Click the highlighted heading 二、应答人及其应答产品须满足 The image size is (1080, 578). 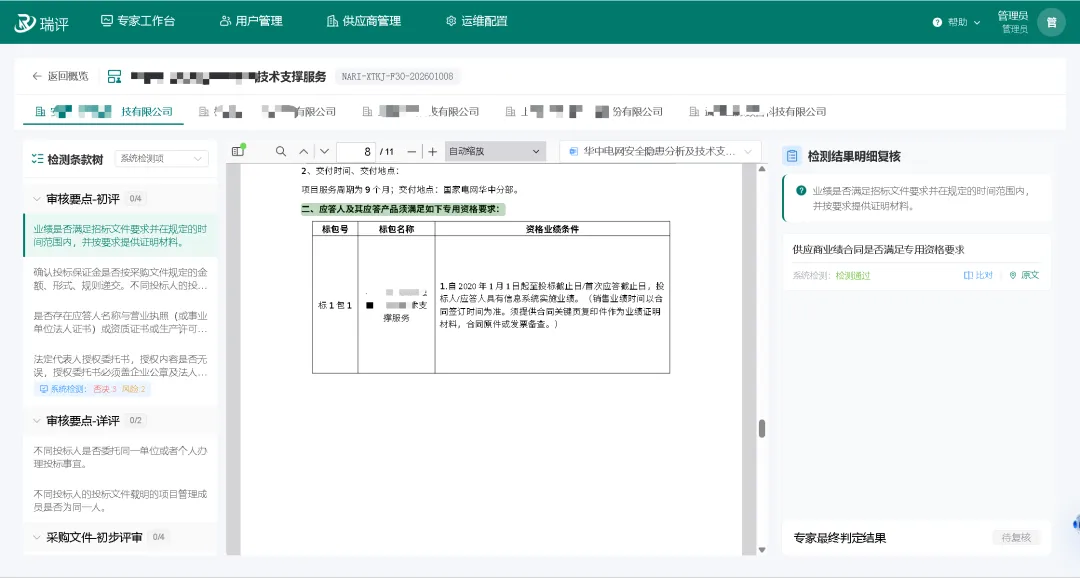pyautogui.click(x=401, y=209)
